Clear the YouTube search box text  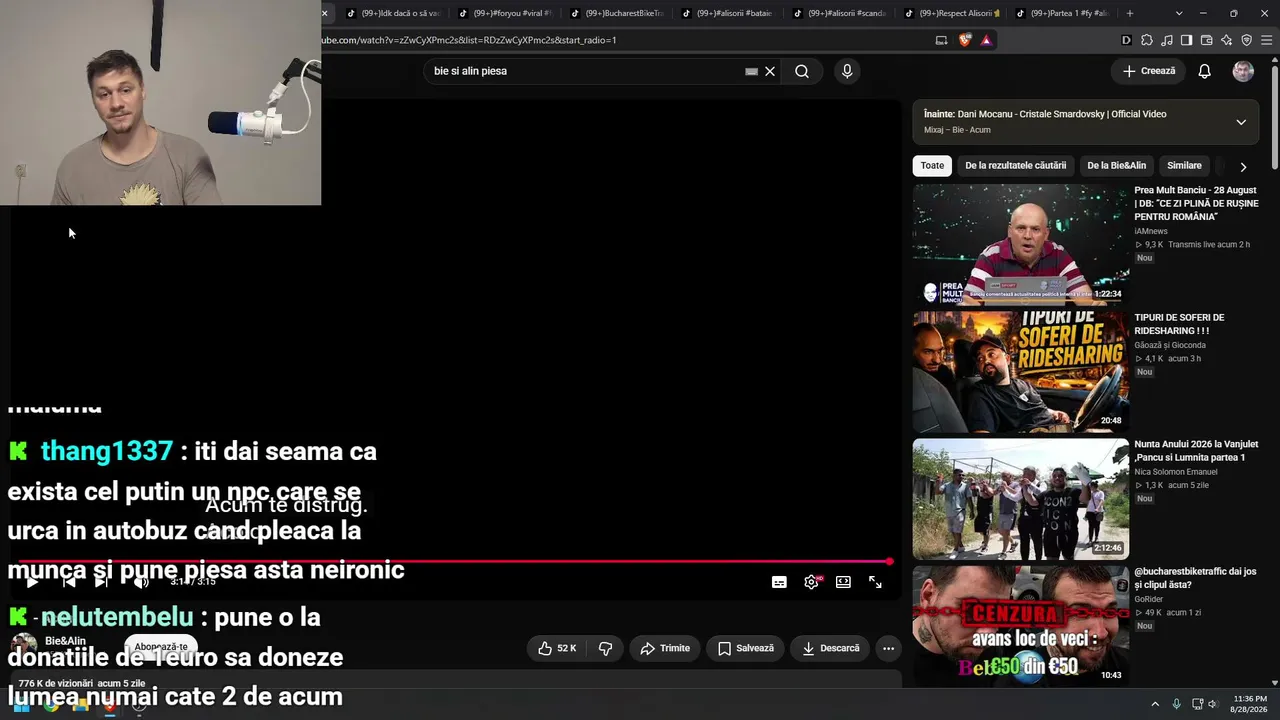coord(770,71)
